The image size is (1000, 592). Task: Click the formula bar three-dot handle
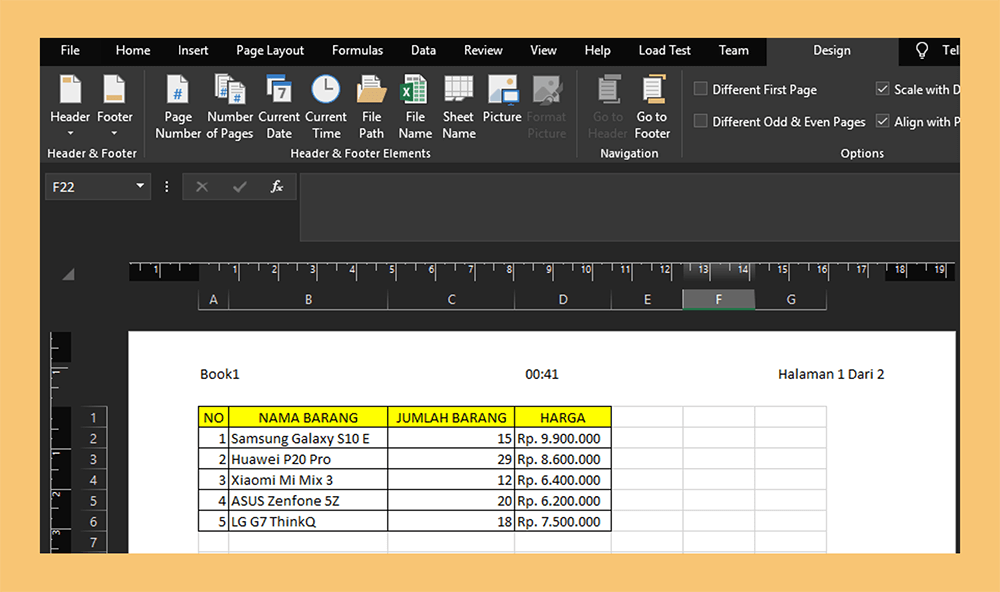[x=166, y=187]
